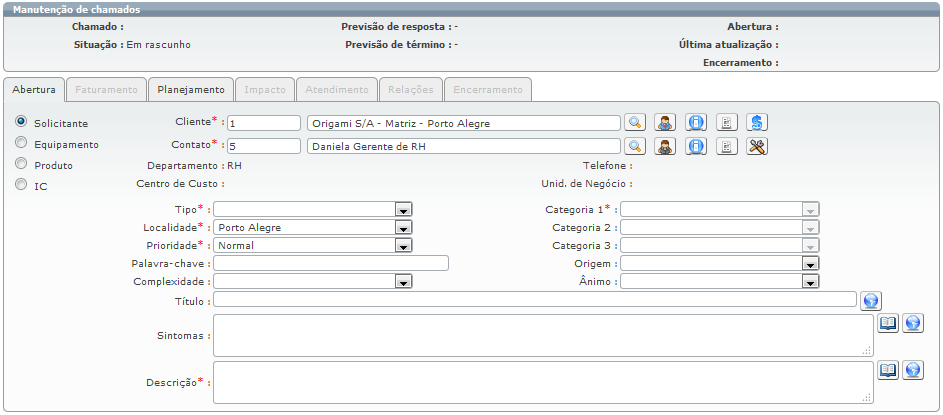The width and height of the screenshot is (943, 415).
Task: Expand the Tipo dropdown
Action: pos(404,210)
